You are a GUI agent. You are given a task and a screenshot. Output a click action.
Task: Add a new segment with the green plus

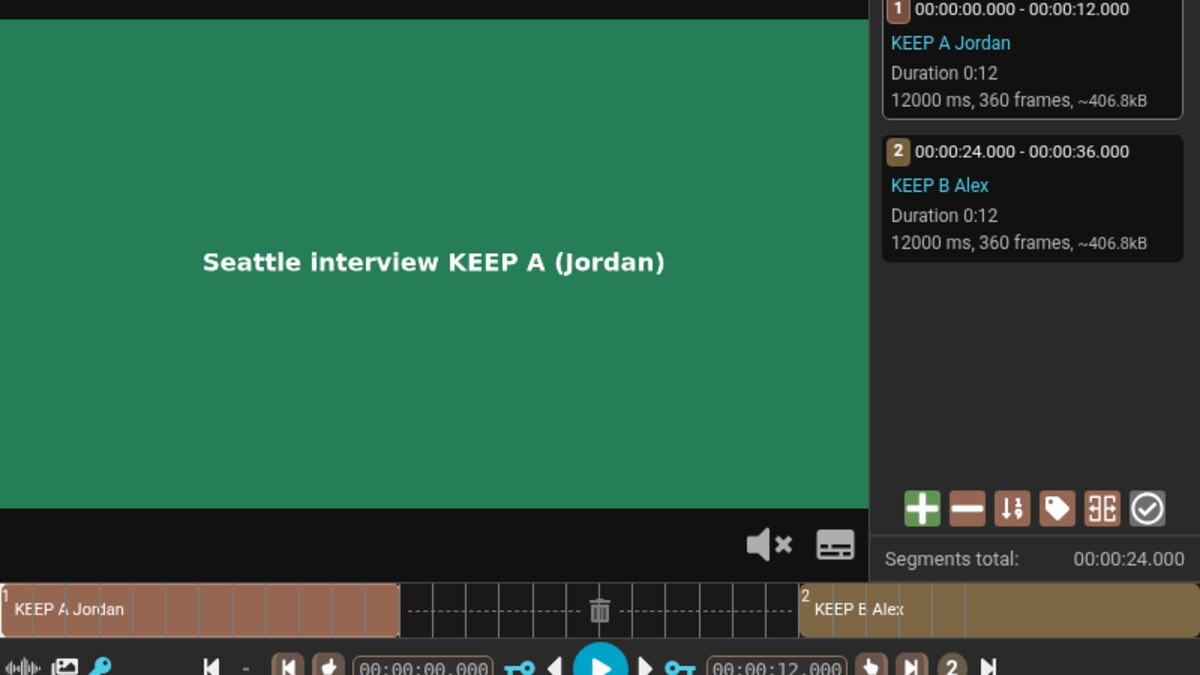(922, 509)
